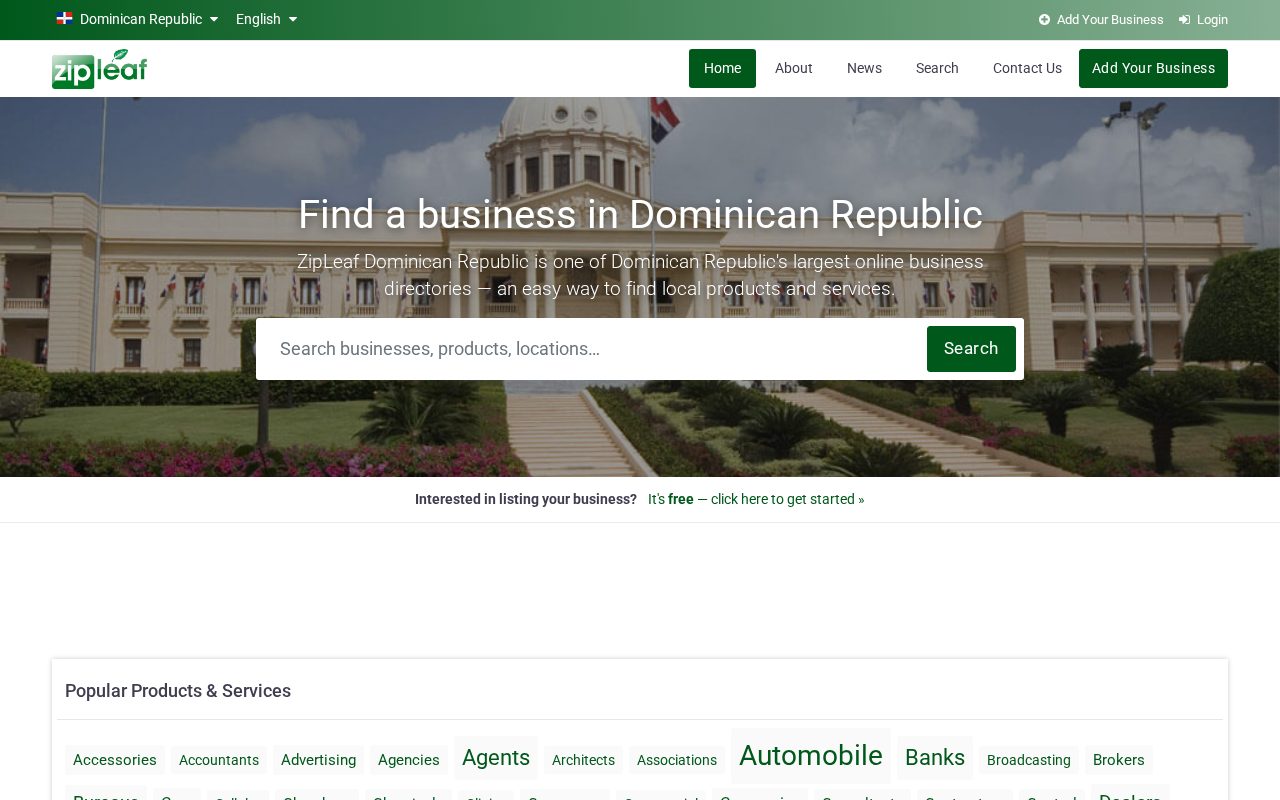Open the Agencies category tag
This screenshot has height=800, width=1280.
click(x=409, y=760)
